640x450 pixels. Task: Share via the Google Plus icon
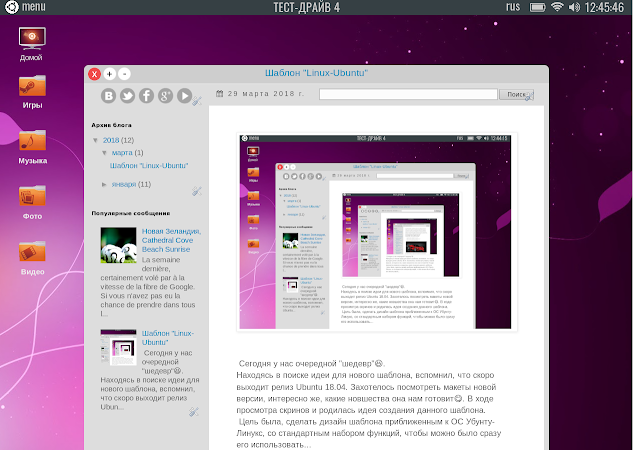point(165,96)
